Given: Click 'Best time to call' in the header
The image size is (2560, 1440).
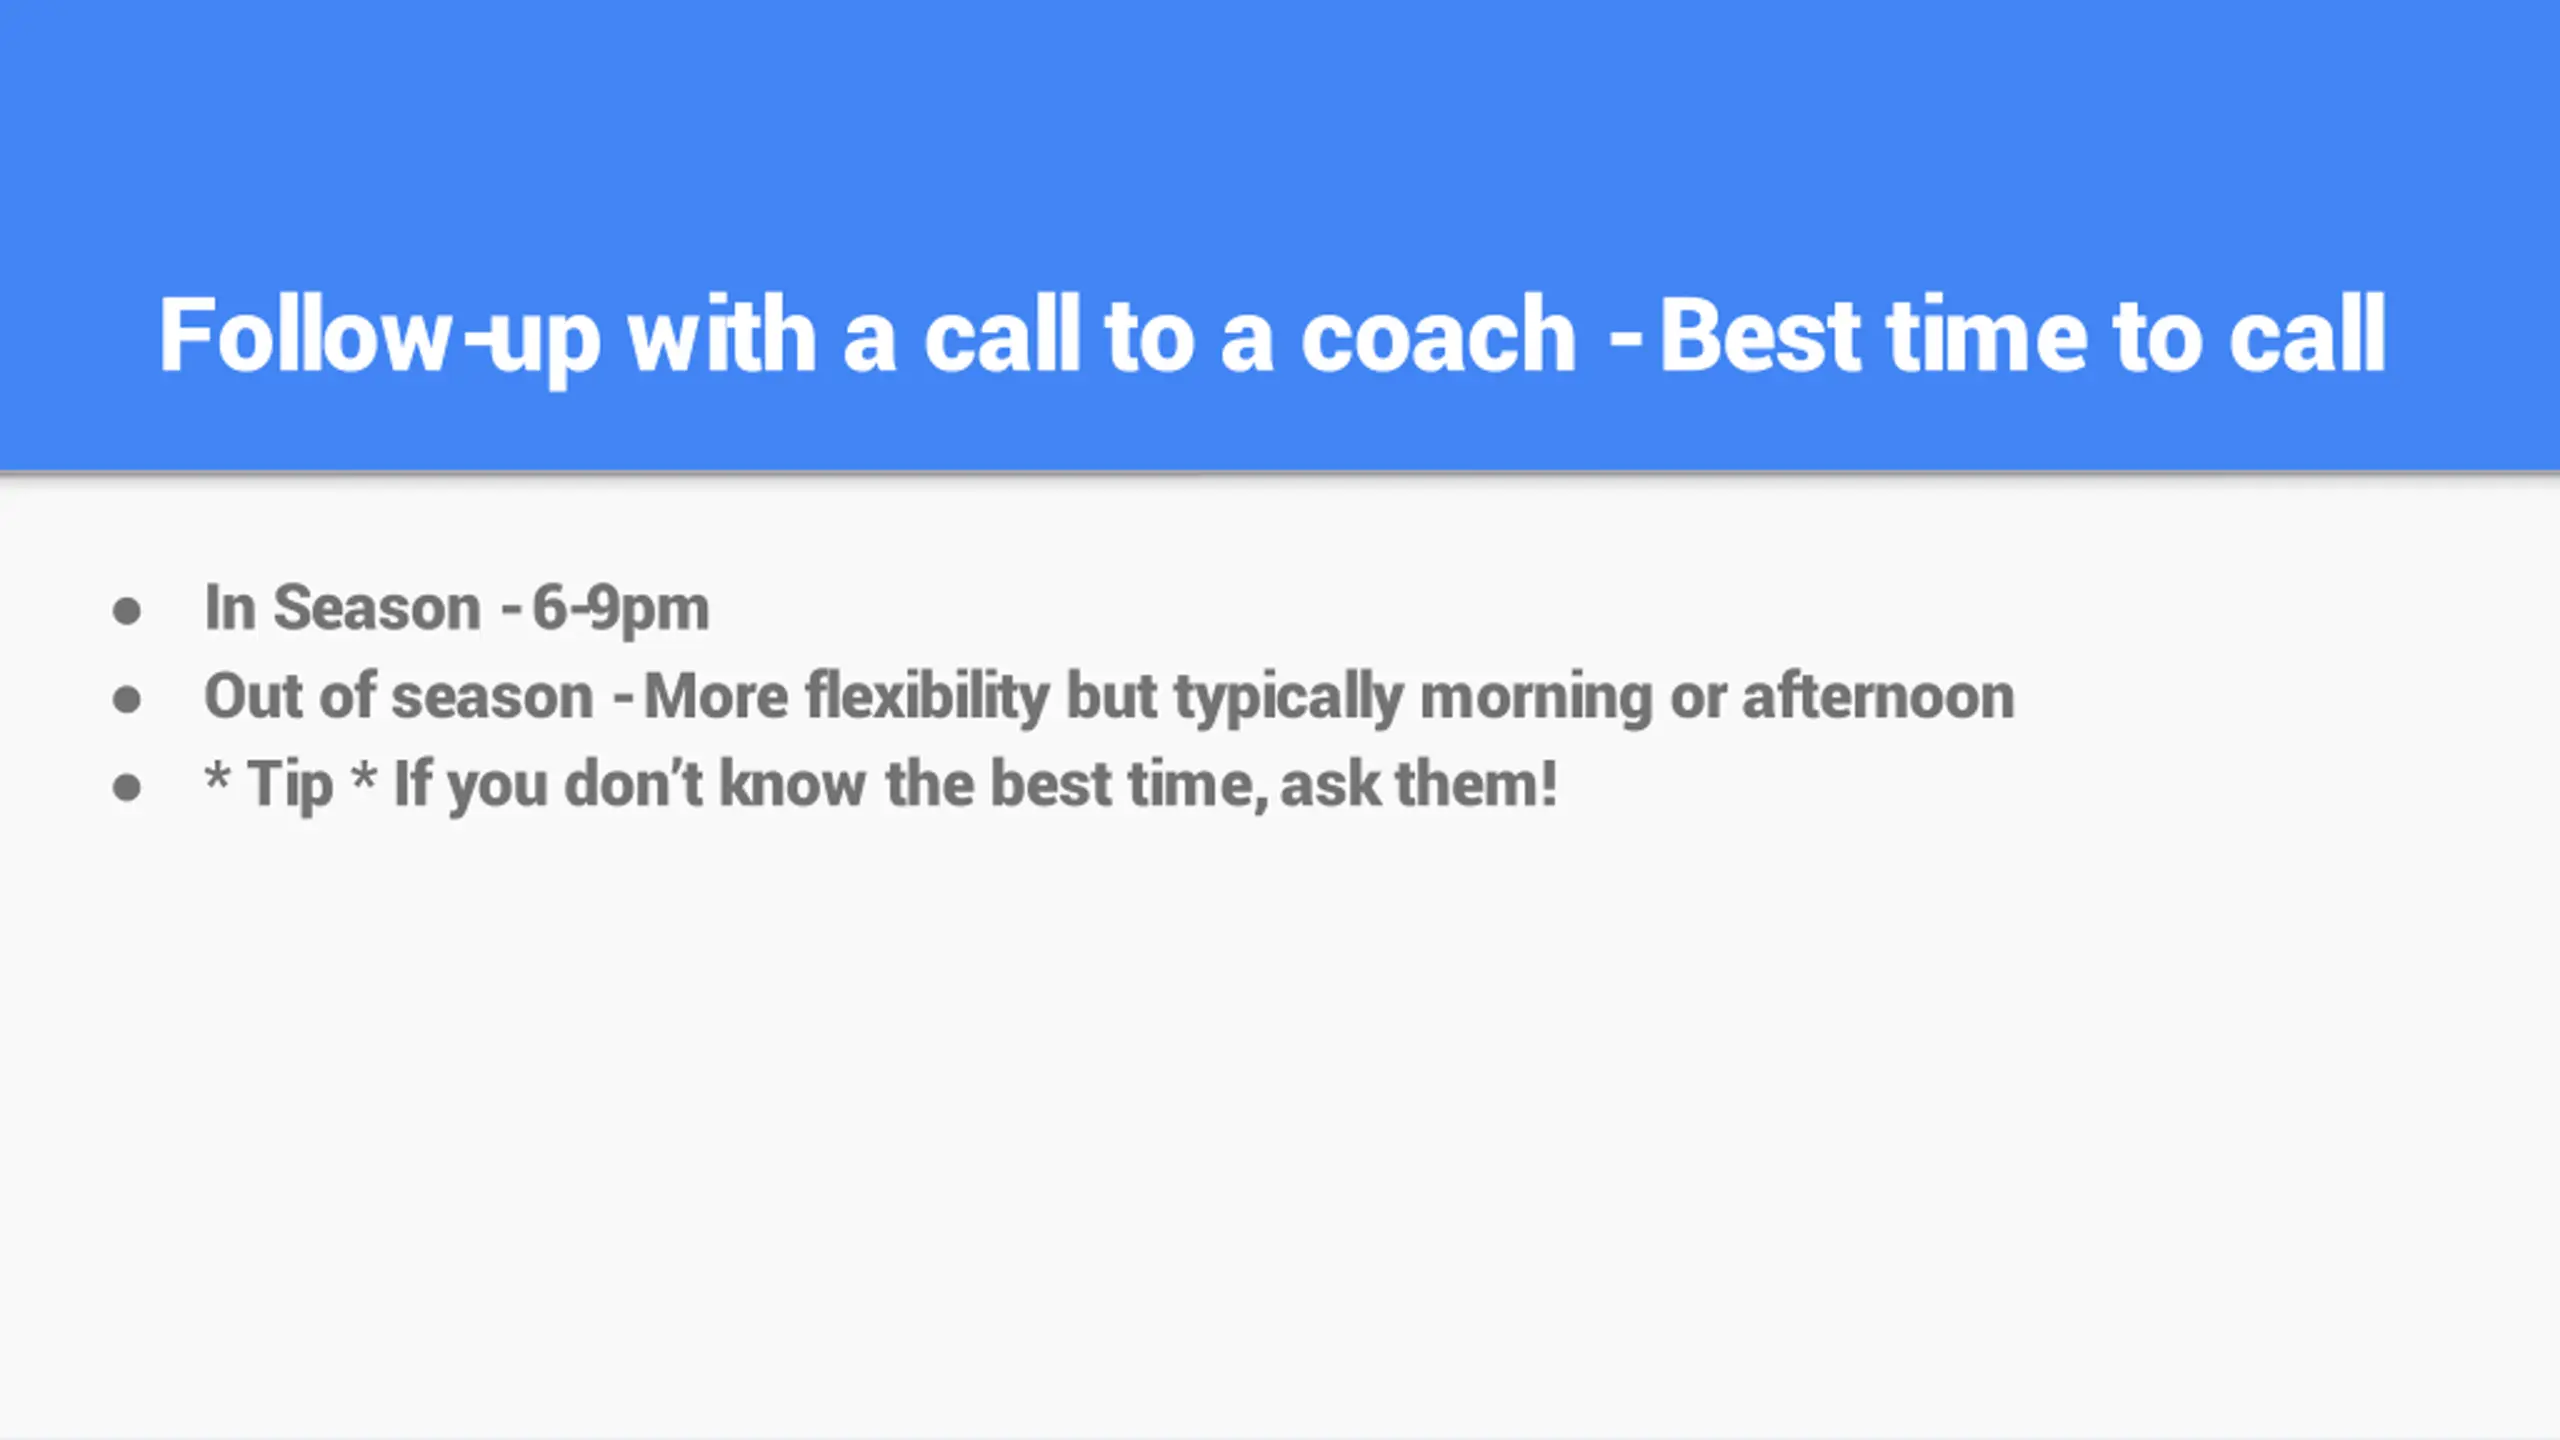Looking at the screenshot, I should 2024,336.
